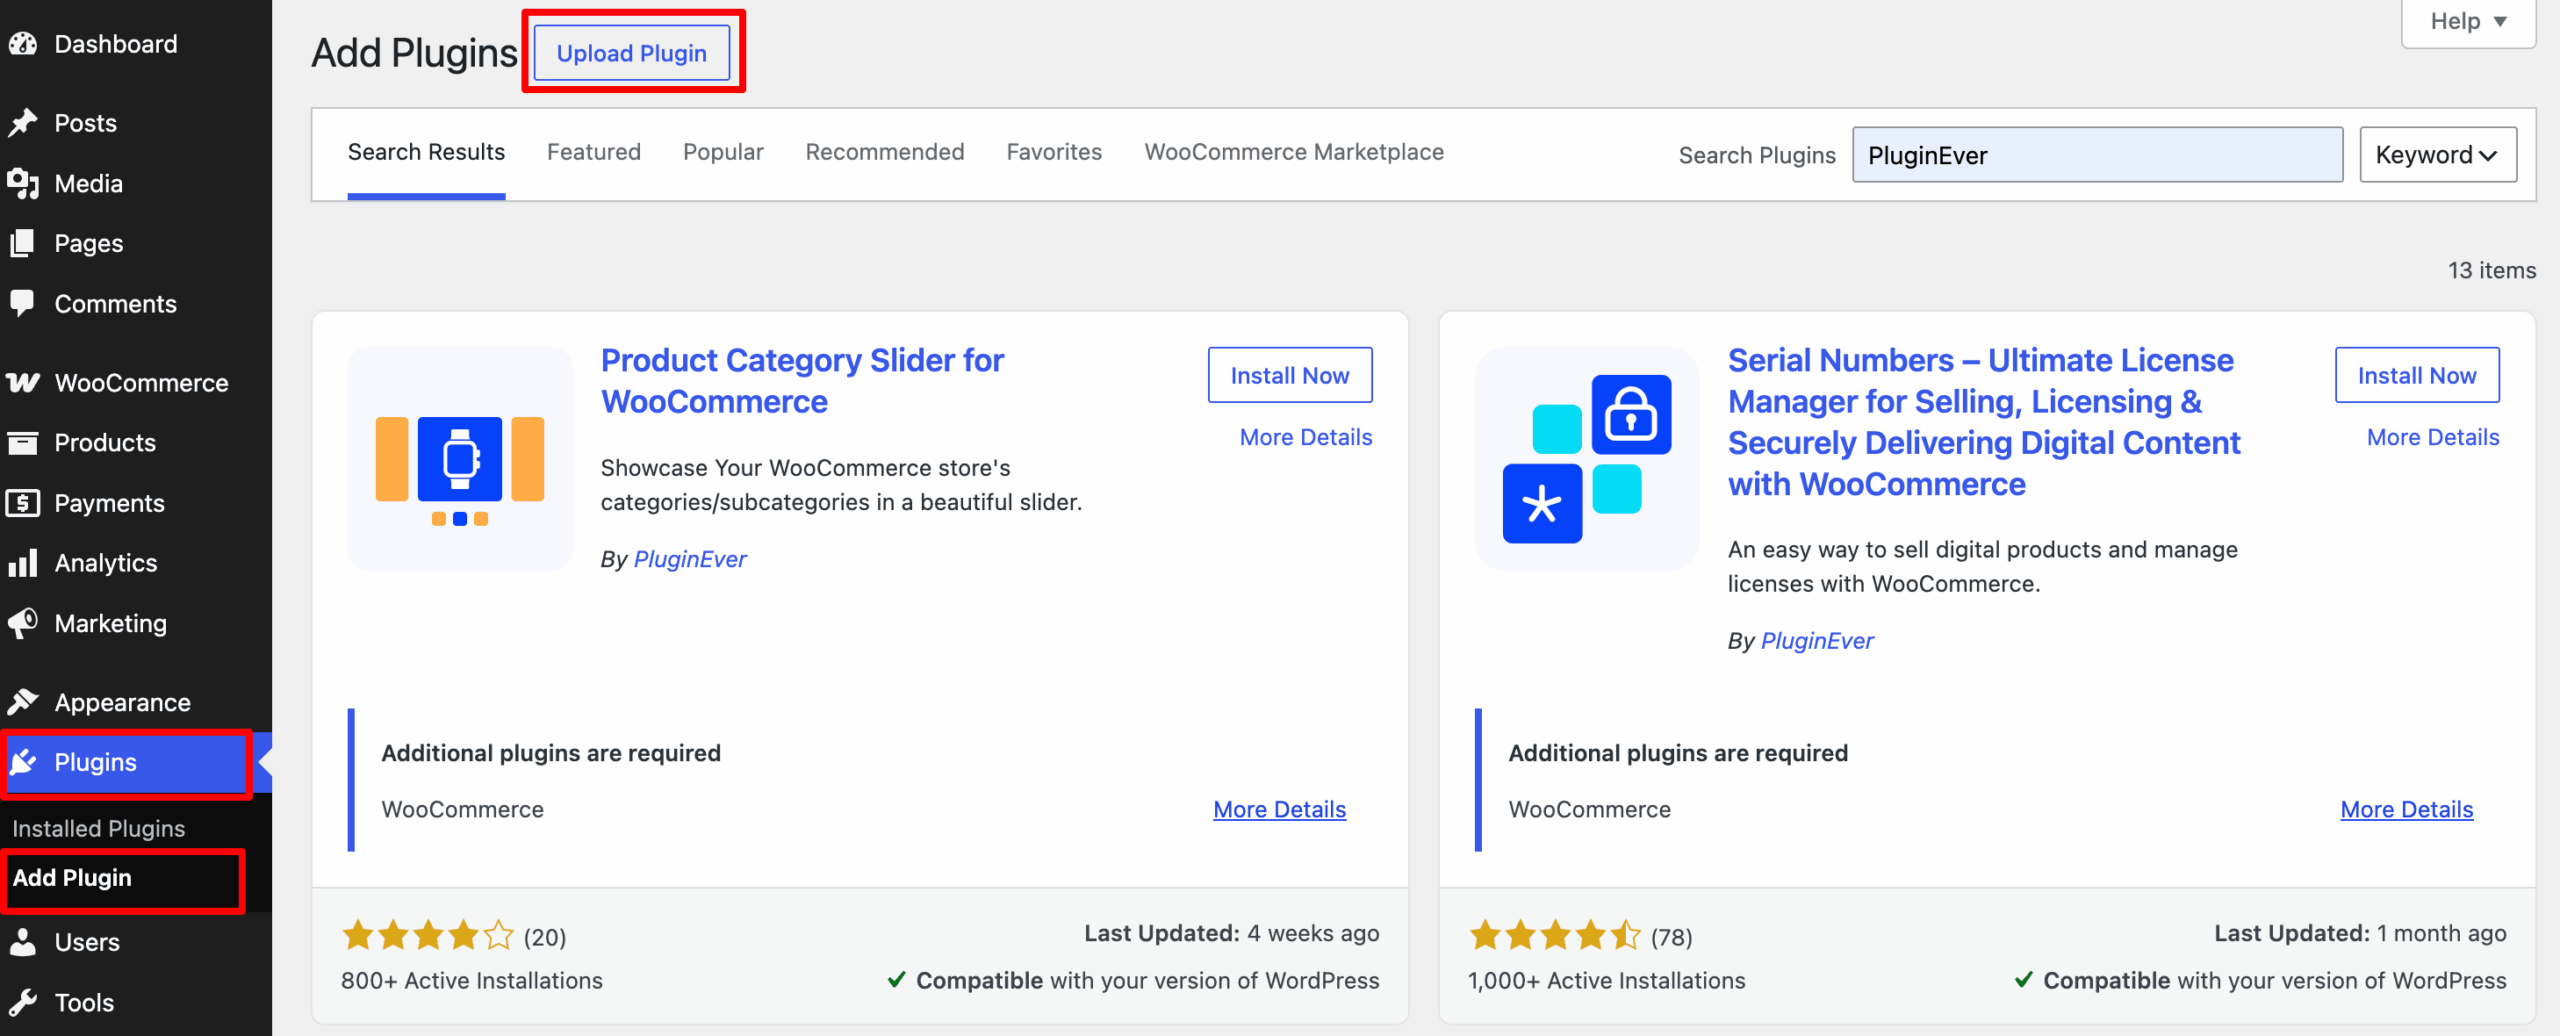Viewport: 2560px width, 1036px height.
Task: Click the WooCommerce logo icon
Action: pyautogui.click(x=23, y=383)
